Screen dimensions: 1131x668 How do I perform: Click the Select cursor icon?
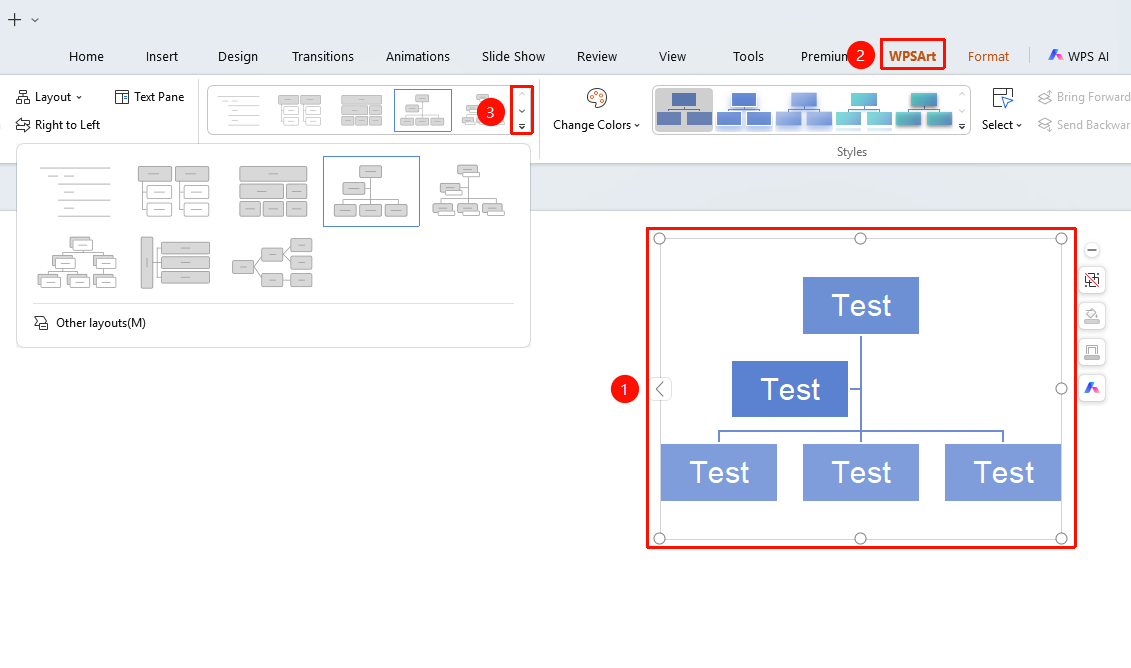[x=1003, y=98]
